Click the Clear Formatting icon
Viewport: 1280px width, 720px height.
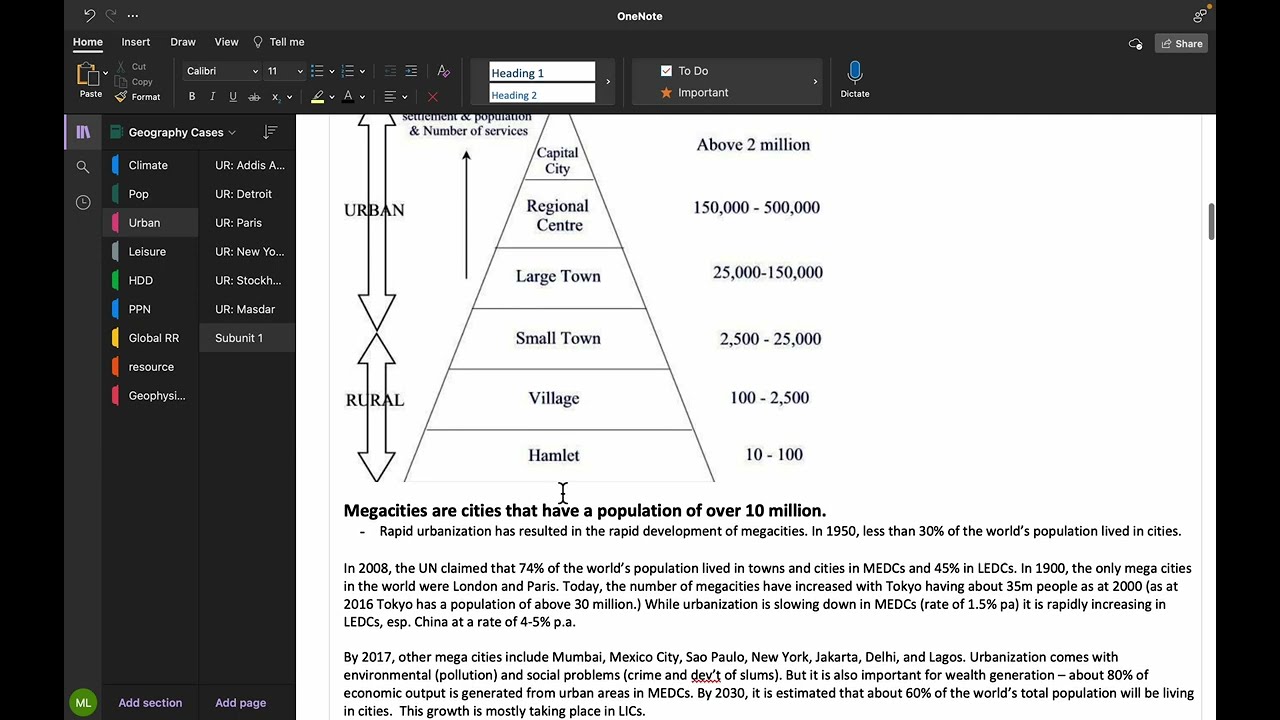tap(444, 71)
